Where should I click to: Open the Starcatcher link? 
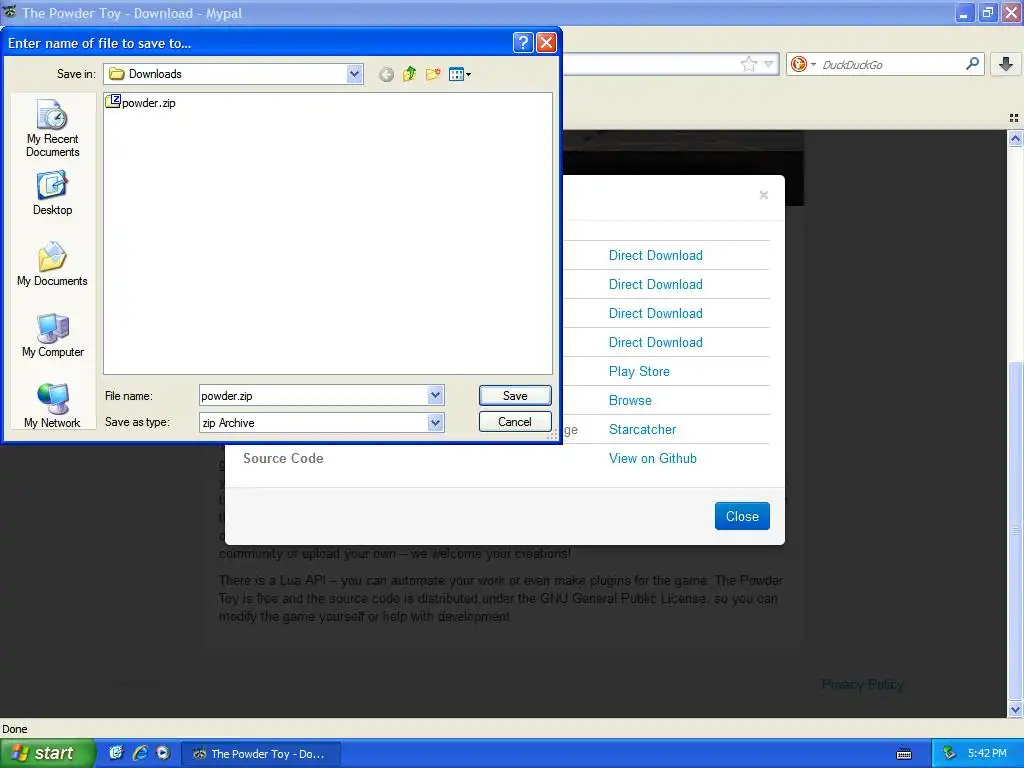coord(643,430)
